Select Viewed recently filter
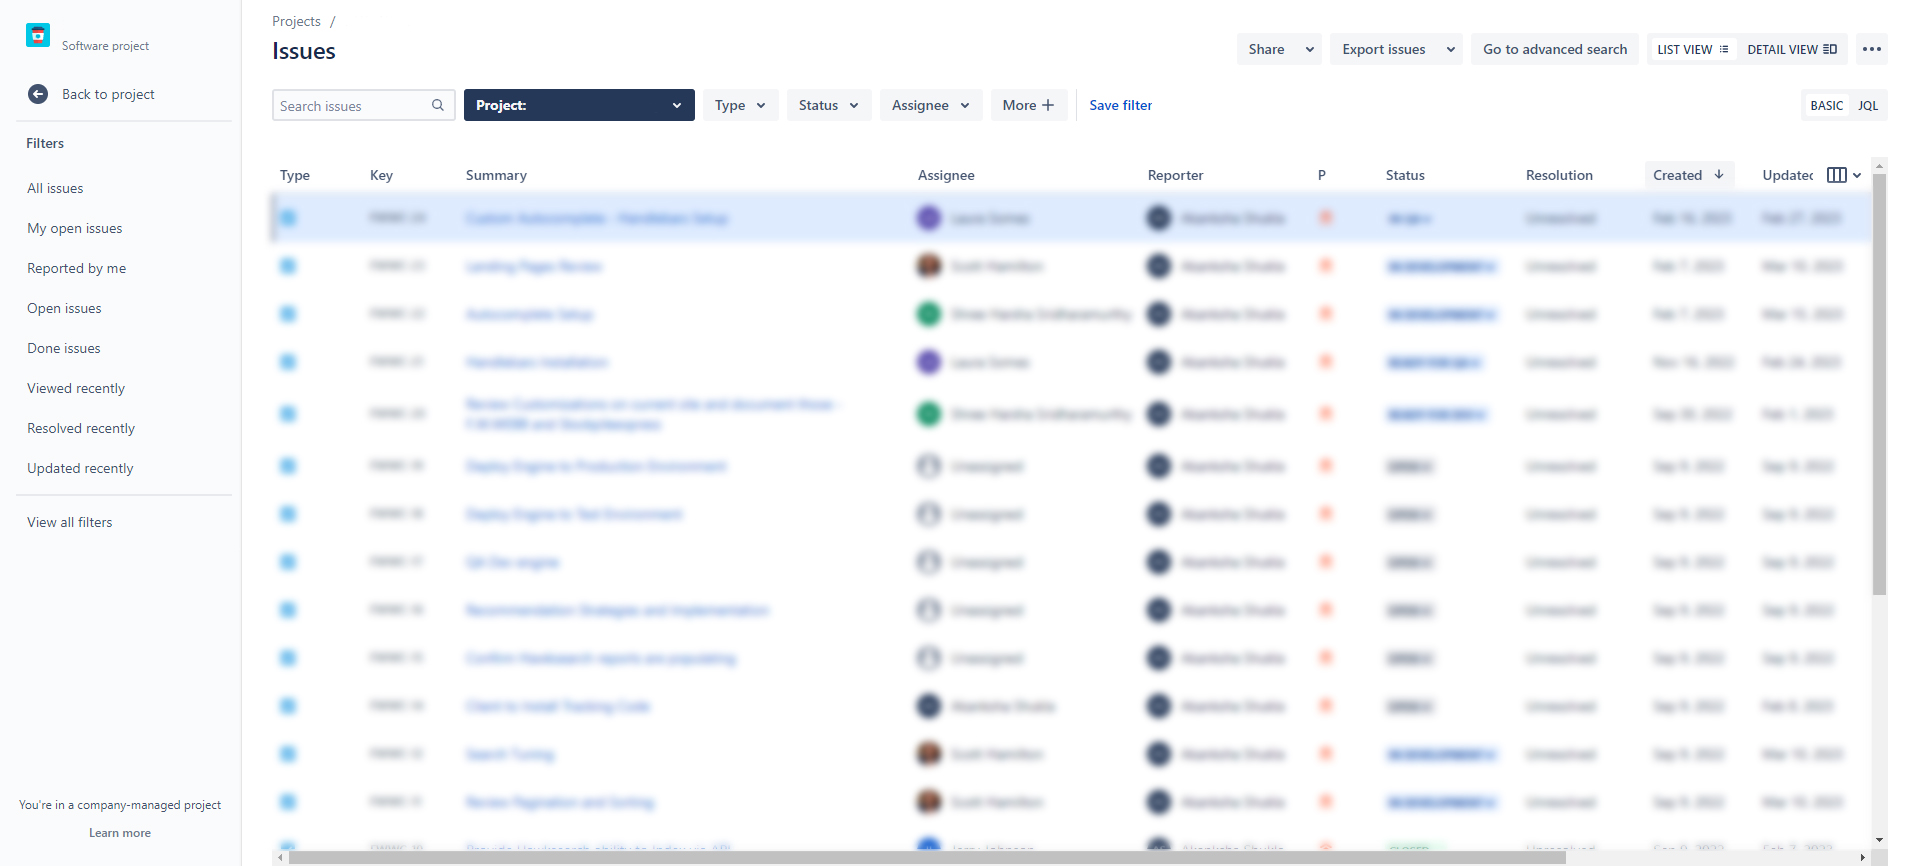Image resolution: width=1920 pixels, height=866 pixels. click(x=76, y=388)
